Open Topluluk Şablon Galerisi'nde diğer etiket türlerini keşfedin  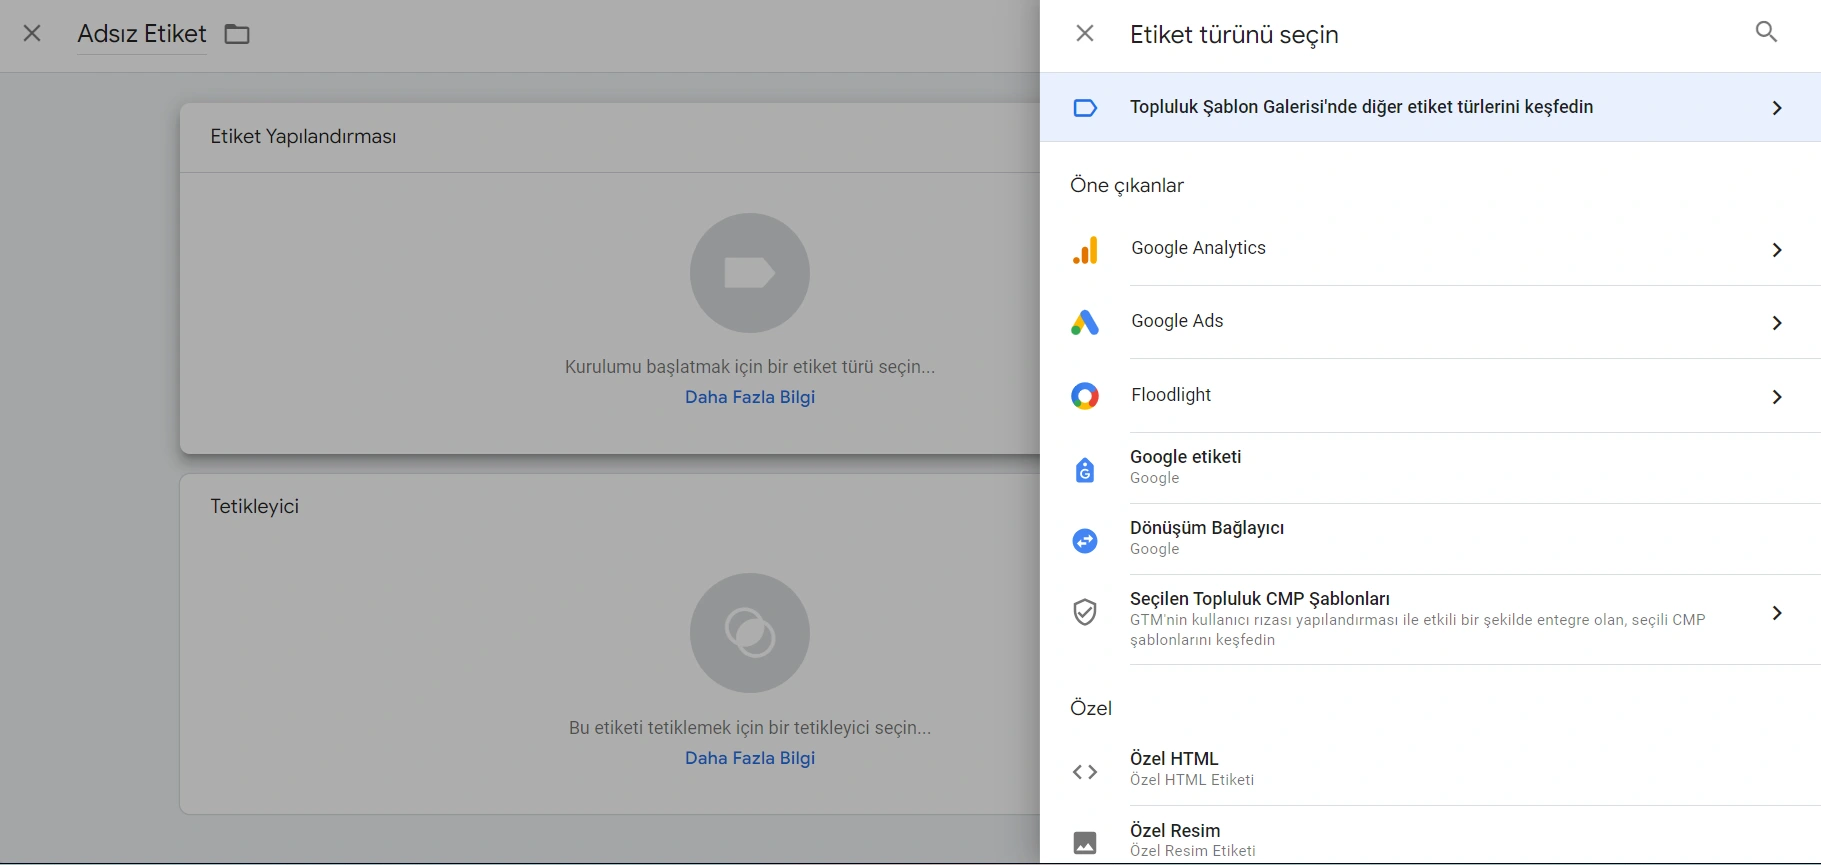click(x=1430, y=107)
